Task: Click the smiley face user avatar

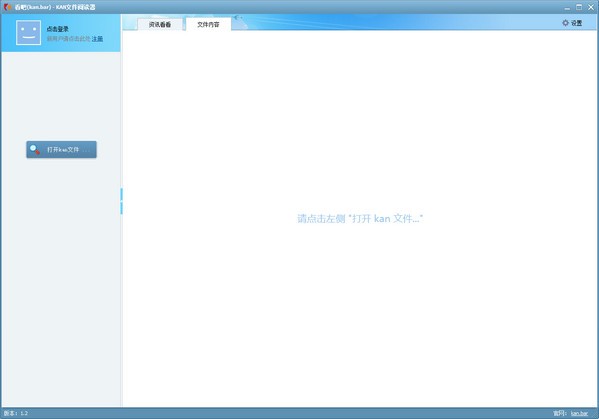Action: click(x=28, y=32)
